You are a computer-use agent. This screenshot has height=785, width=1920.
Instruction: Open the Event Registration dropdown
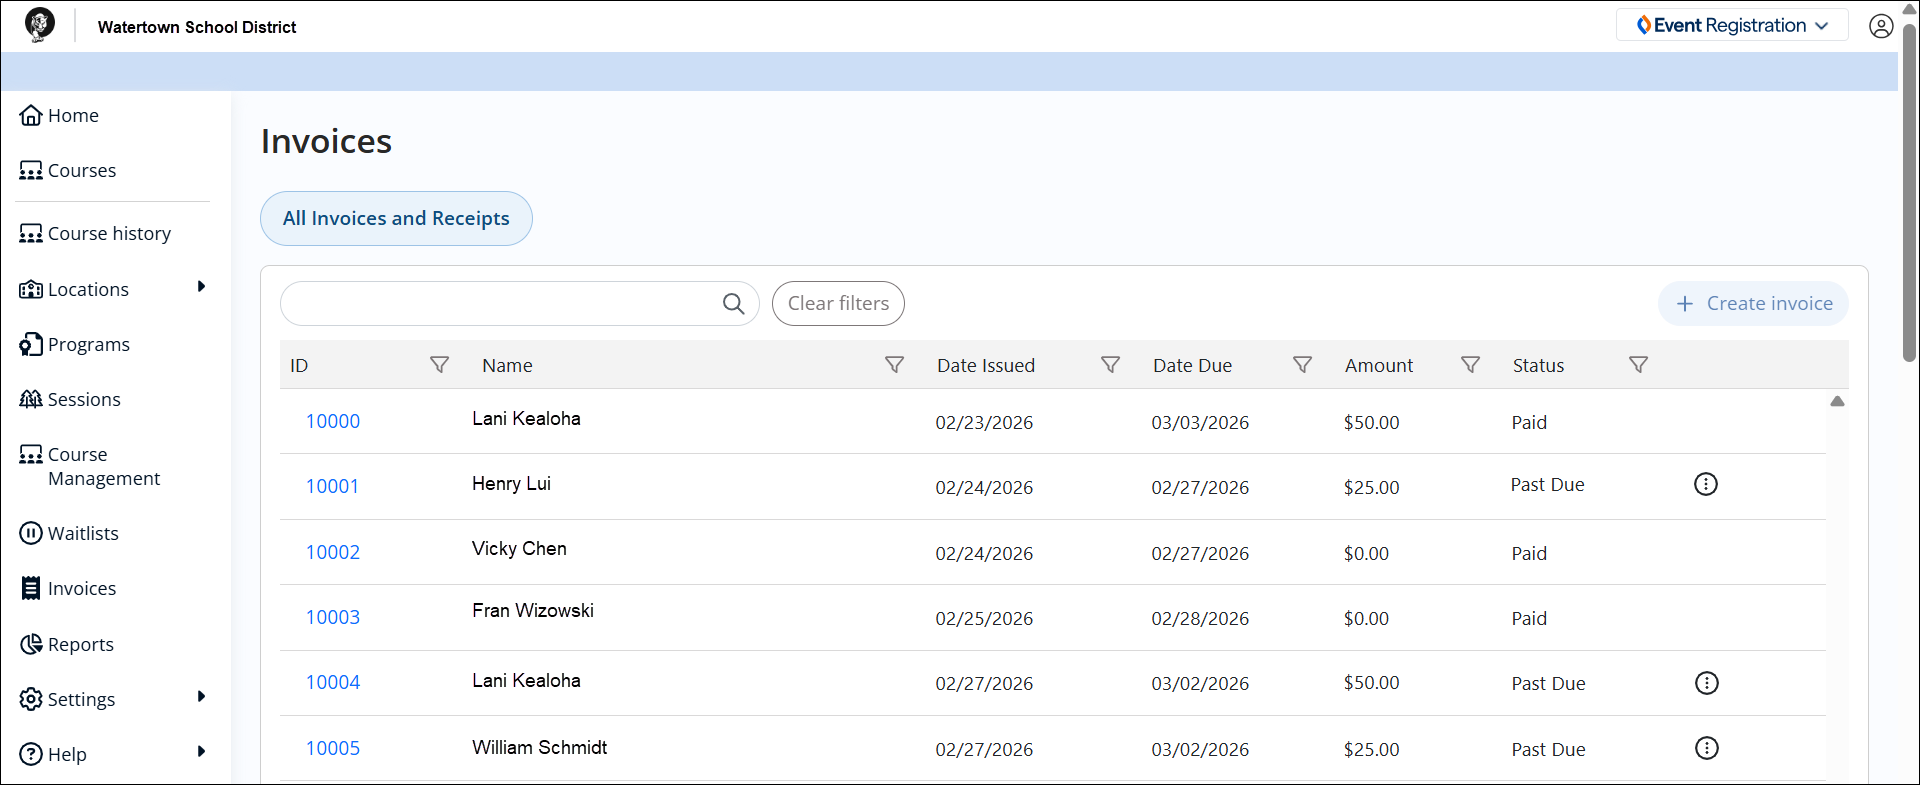[x=1732, y=25]
